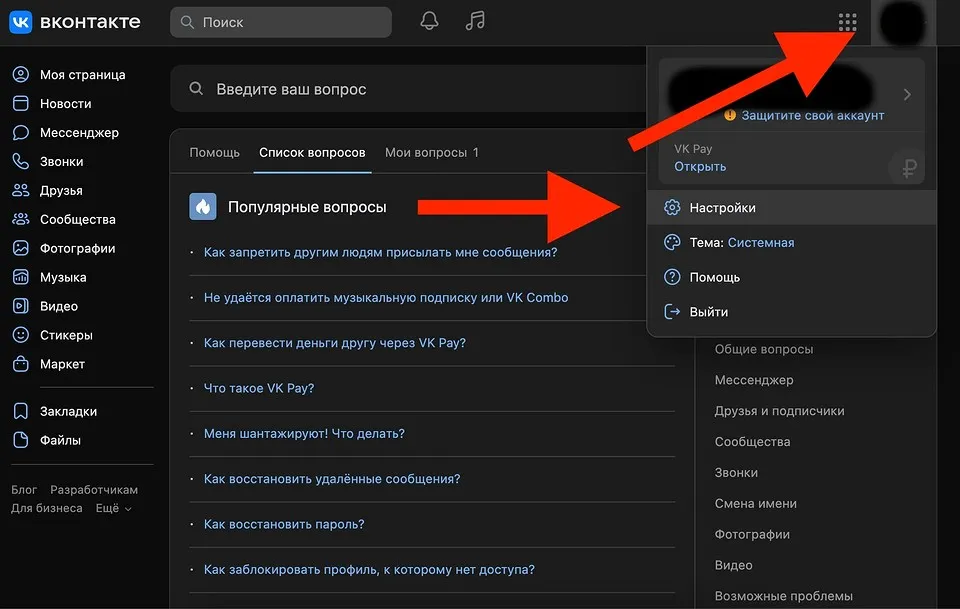Click the Video play icon in sidebar
The image size is (960, 609).
click(21, 306)
